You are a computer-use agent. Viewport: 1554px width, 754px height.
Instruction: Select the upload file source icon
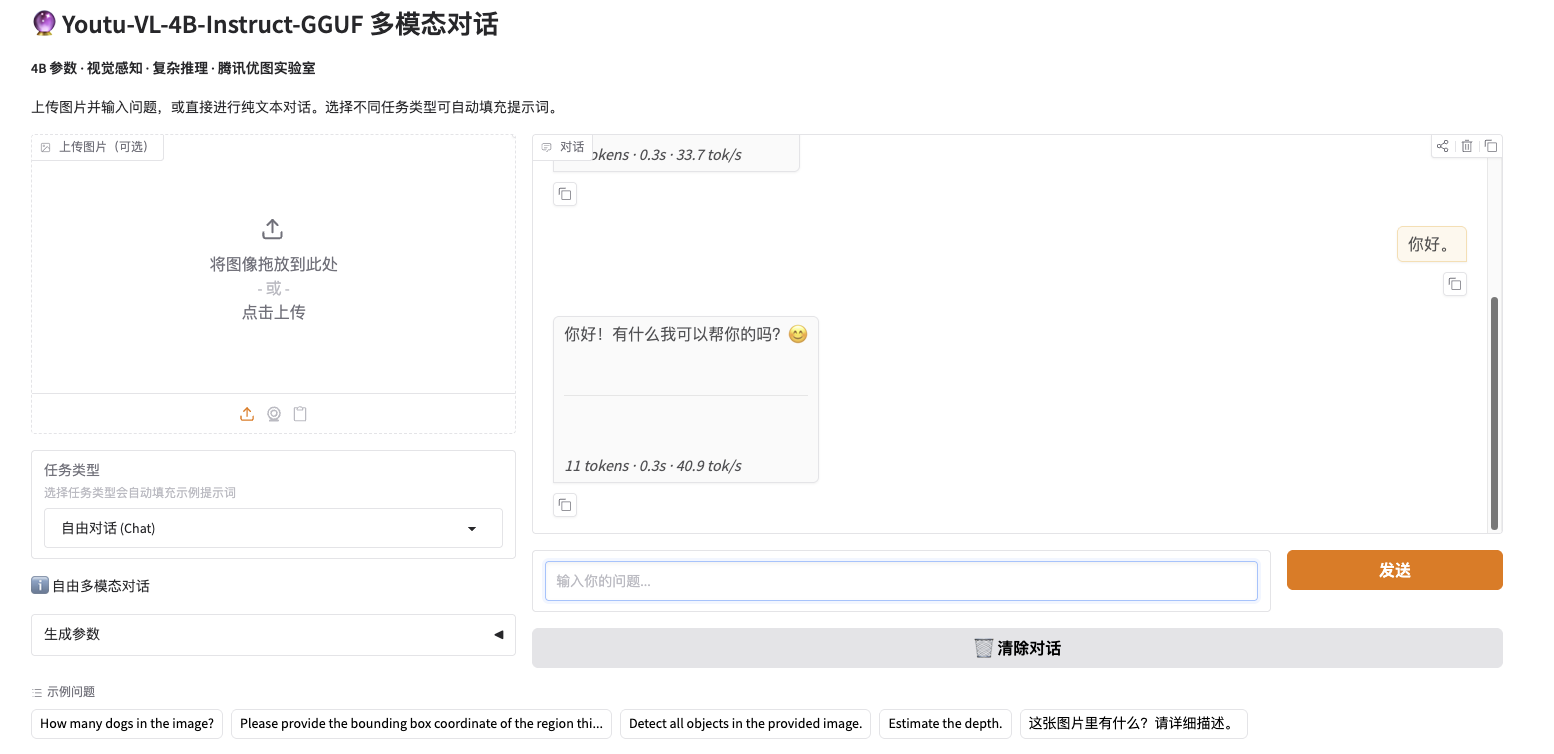(247, 414)
